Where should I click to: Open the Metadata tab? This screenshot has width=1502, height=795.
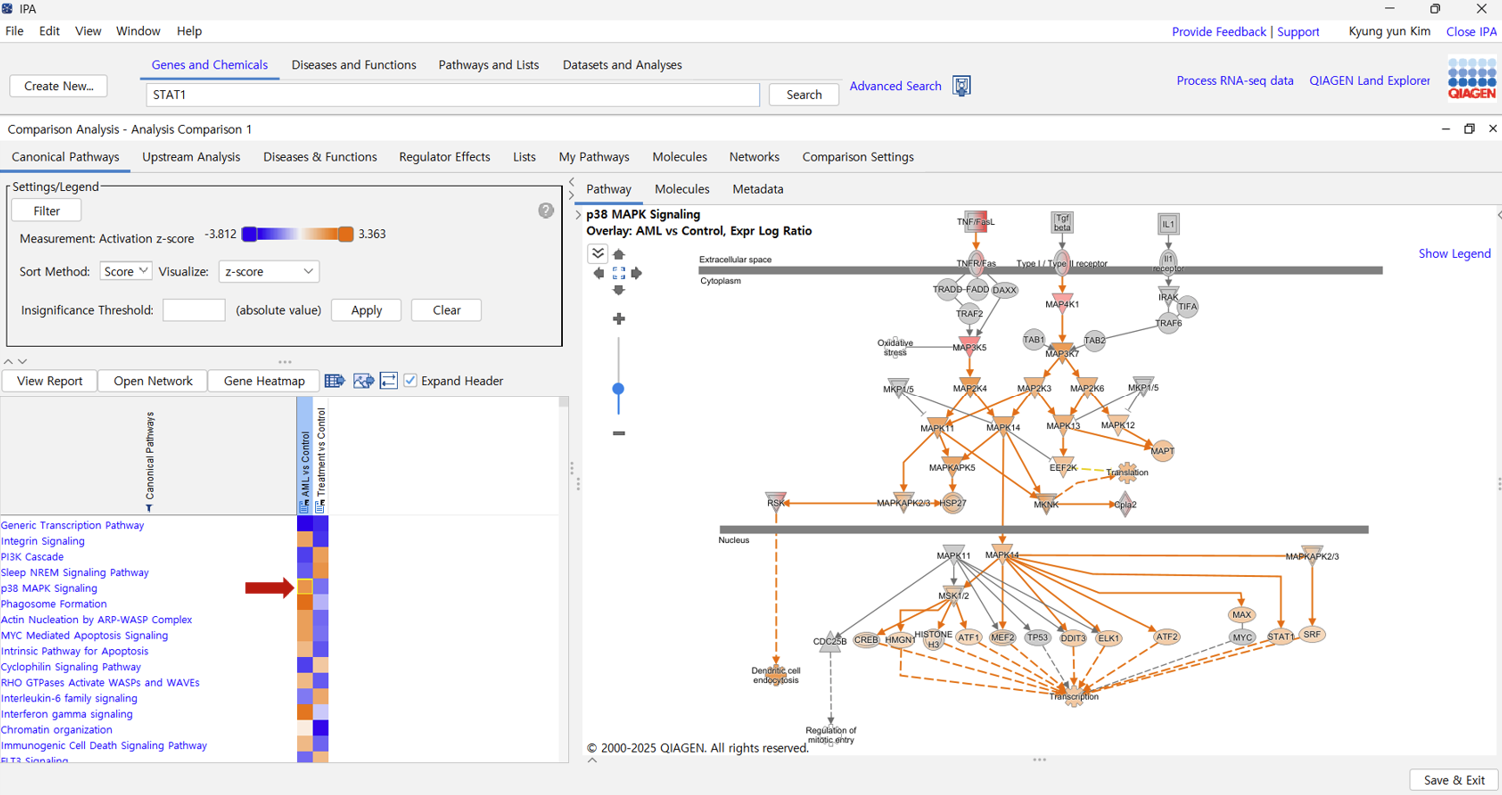[x=758, y=189]
